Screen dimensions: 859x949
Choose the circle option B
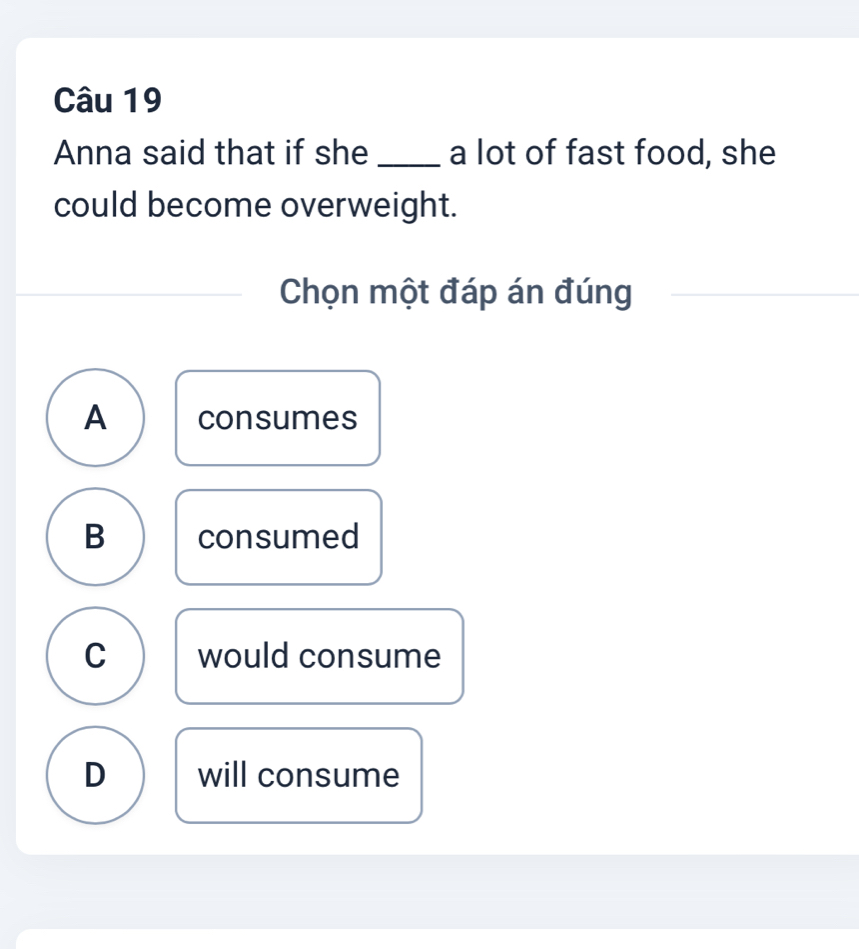(x=95, y=537)
